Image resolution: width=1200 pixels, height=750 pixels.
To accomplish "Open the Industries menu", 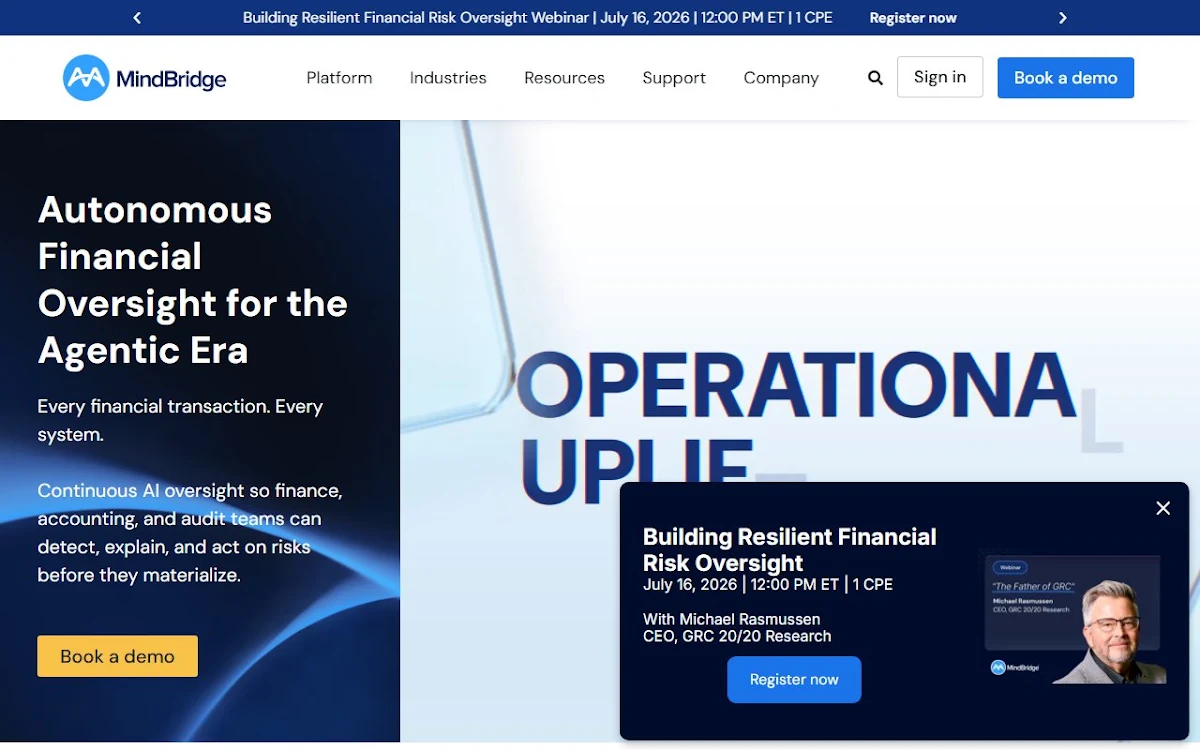I will pyautogui.click(x=448, y=78).
